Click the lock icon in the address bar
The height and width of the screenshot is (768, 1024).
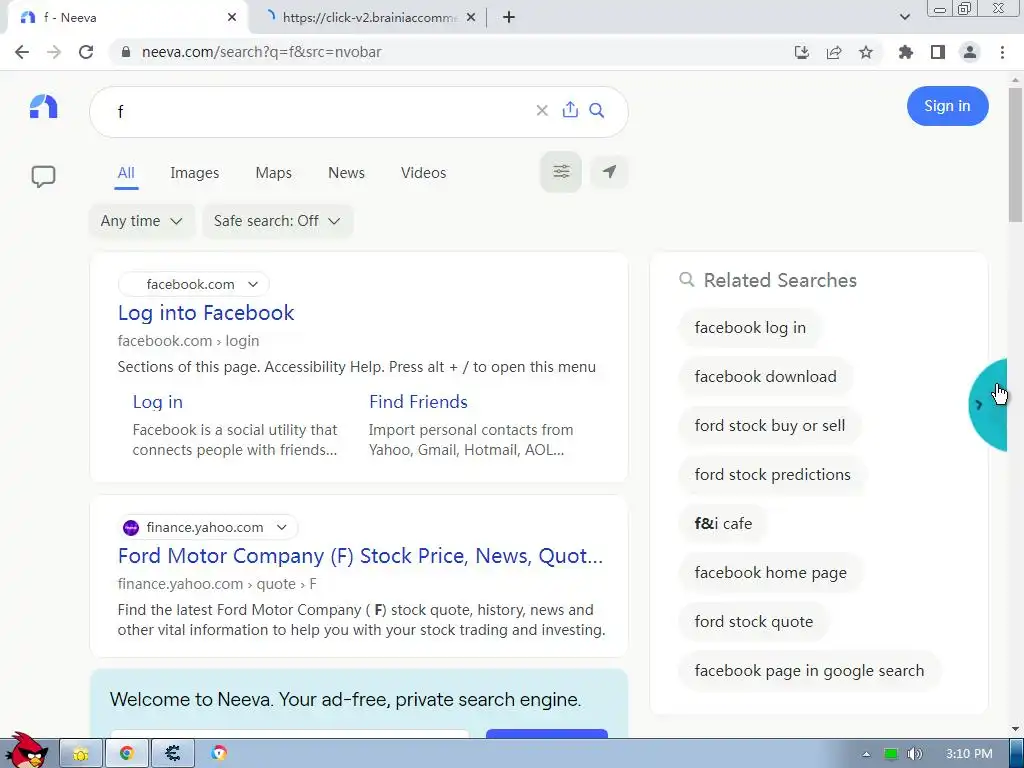click(126, 52)
